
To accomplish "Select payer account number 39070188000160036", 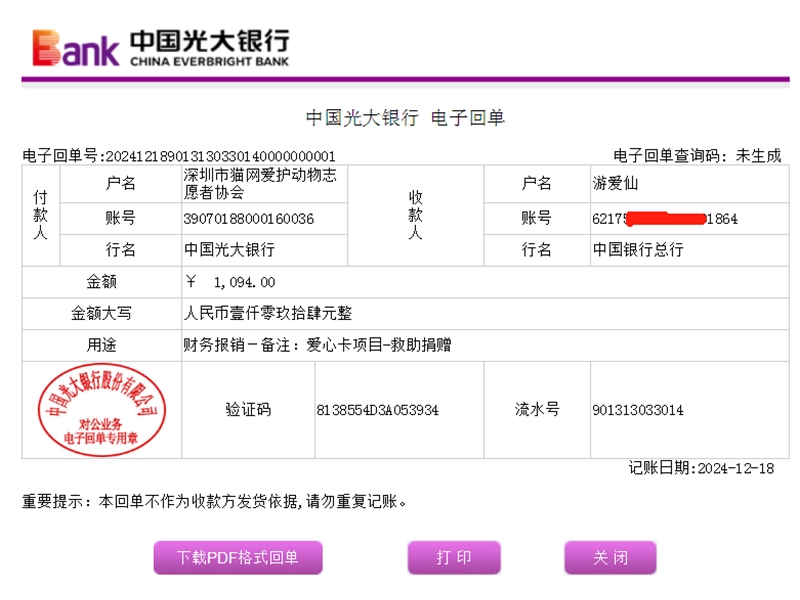I will [x=248, y=219].
